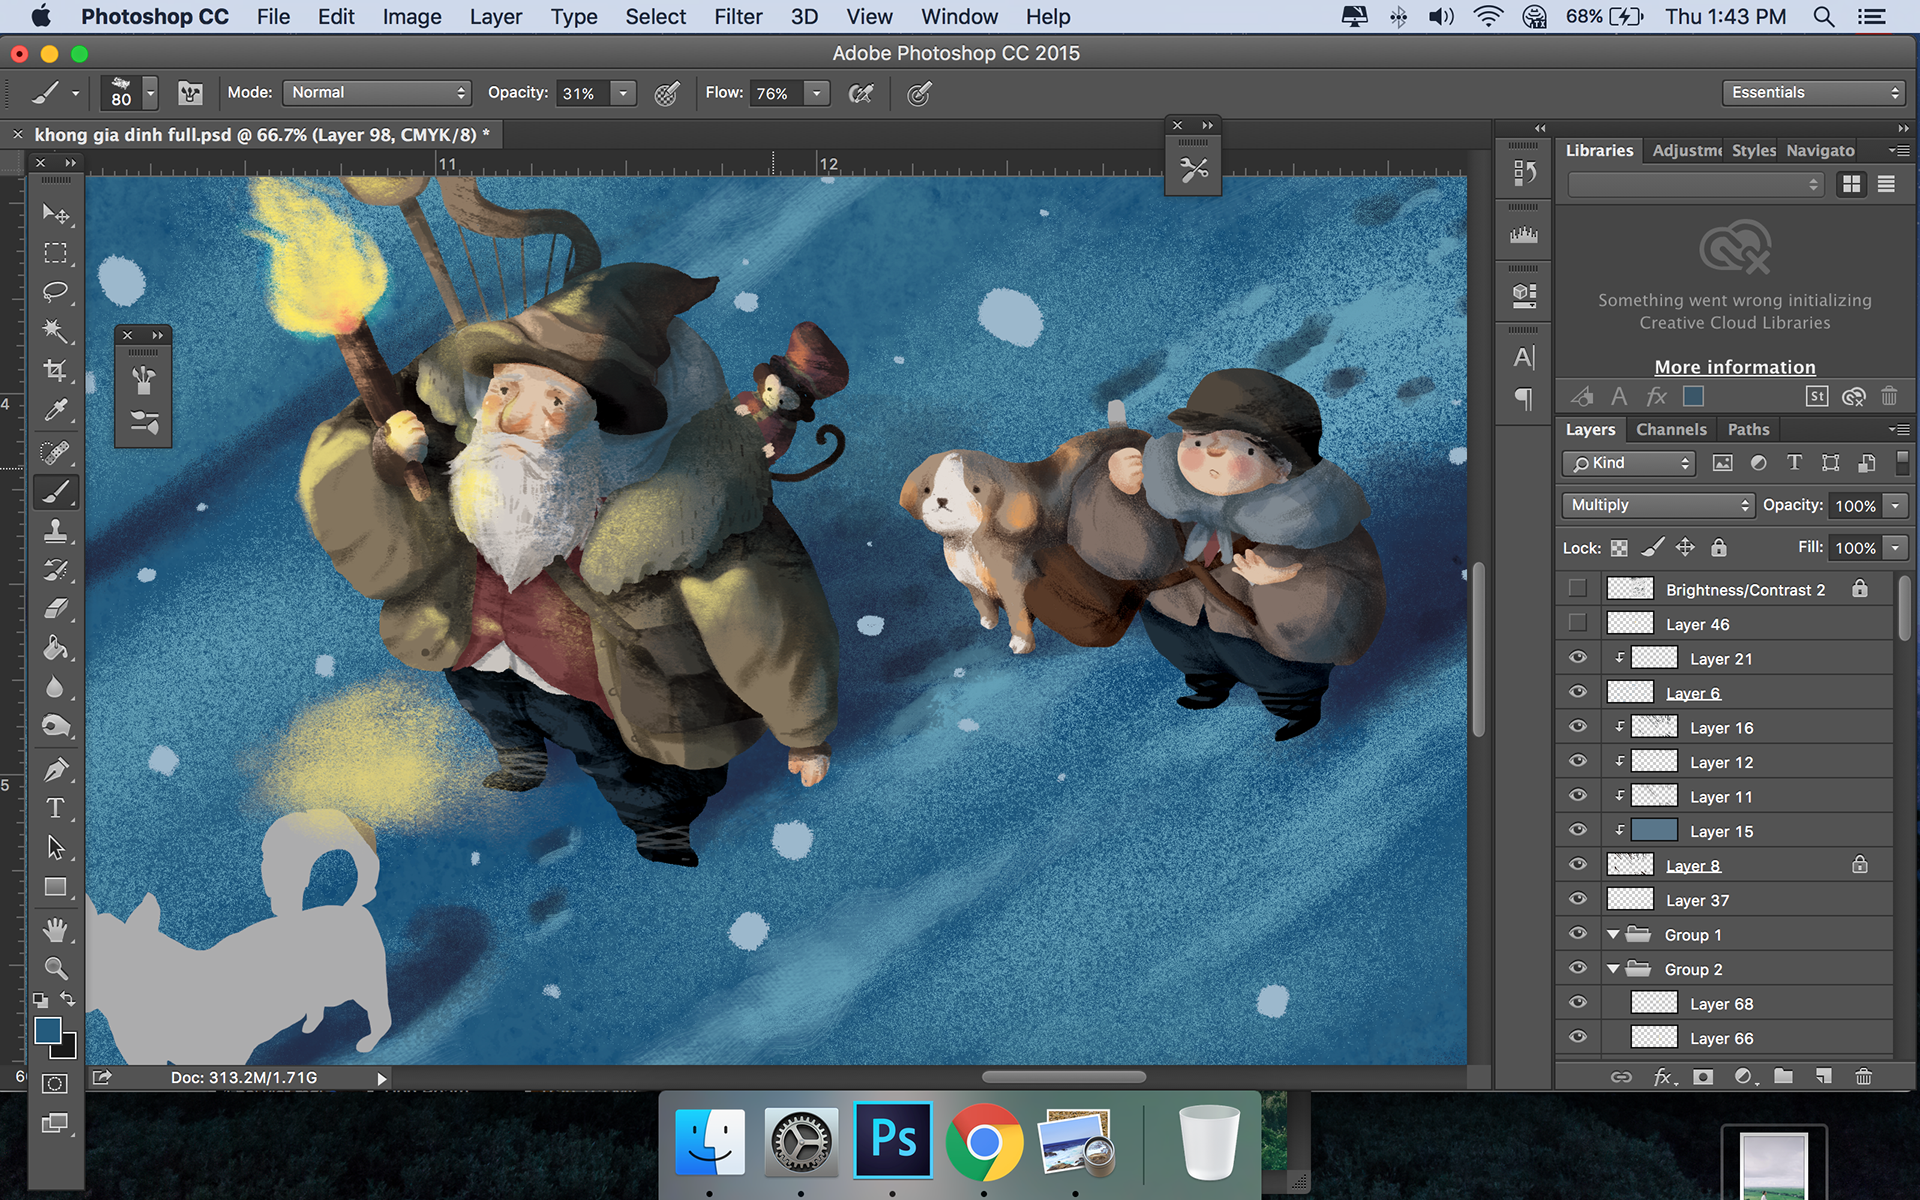Click the More information link

point(1734,367)
